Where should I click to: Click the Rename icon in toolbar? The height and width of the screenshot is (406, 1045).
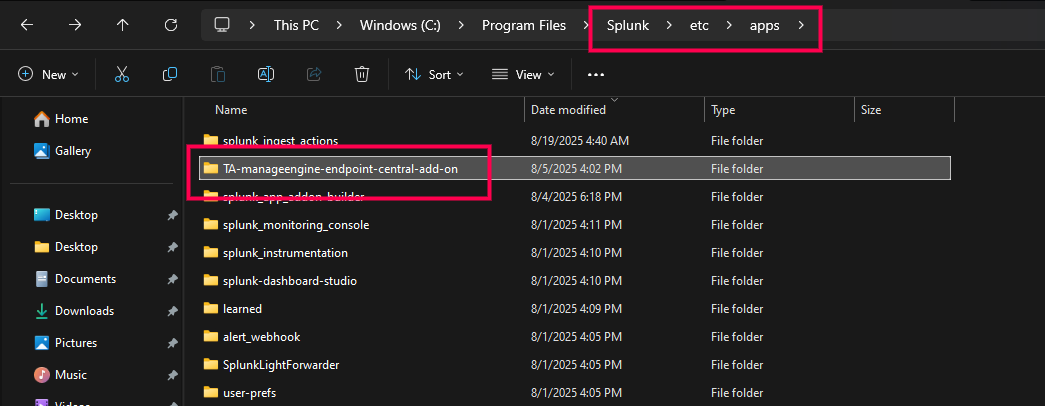point(266,74)
